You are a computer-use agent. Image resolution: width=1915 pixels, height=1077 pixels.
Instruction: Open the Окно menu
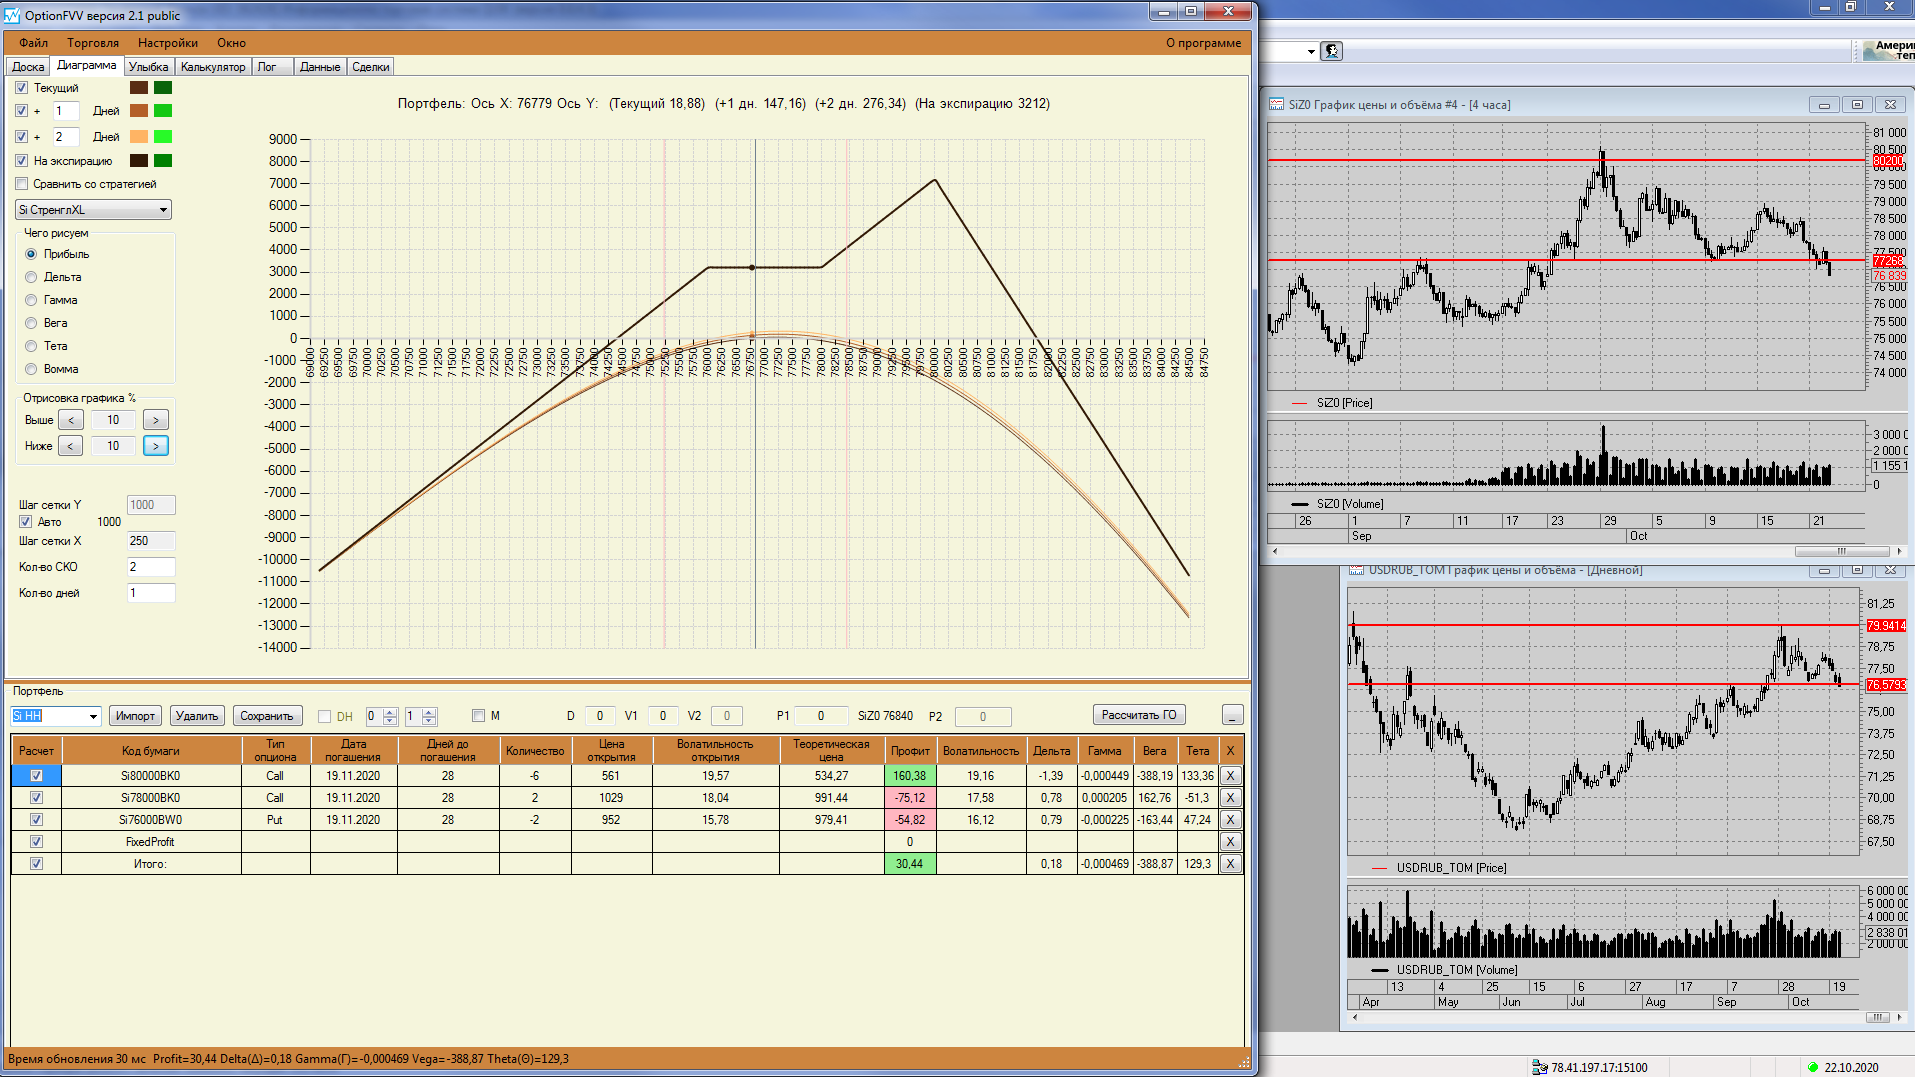[x=231, y=43]
